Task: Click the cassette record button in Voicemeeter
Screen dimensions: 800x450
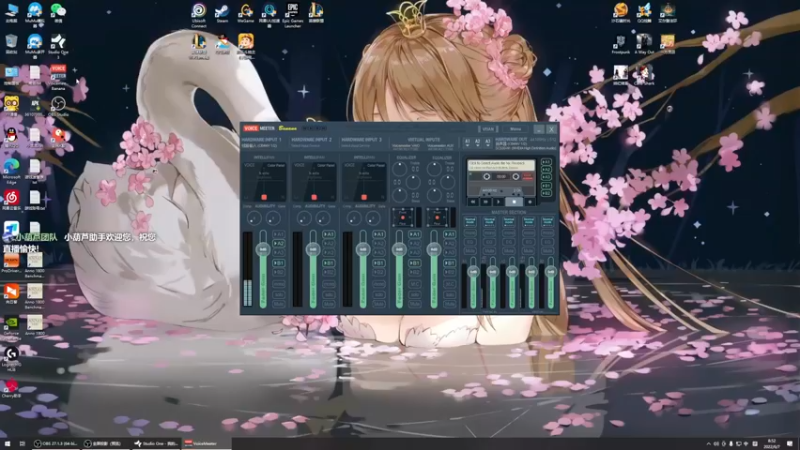Action: pyautogui.click(x=529, y=202)
